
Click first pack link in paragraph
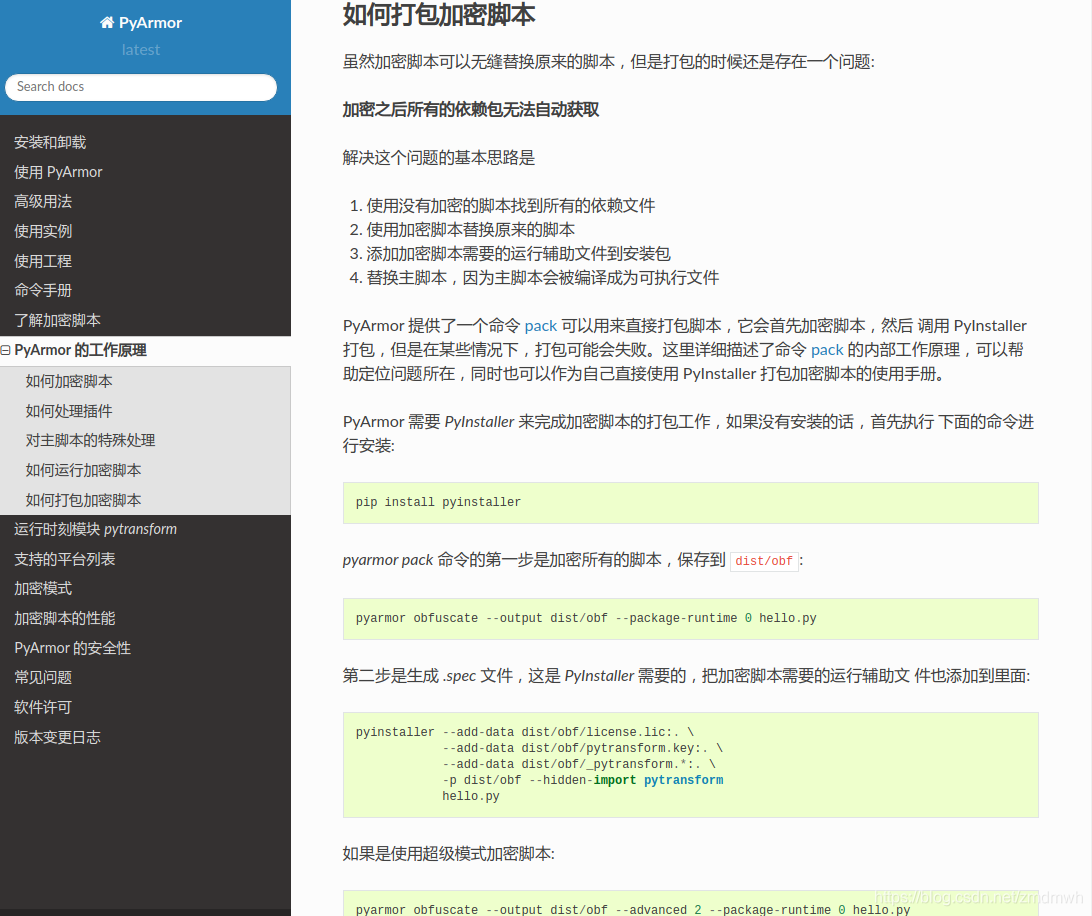point(540,326)
